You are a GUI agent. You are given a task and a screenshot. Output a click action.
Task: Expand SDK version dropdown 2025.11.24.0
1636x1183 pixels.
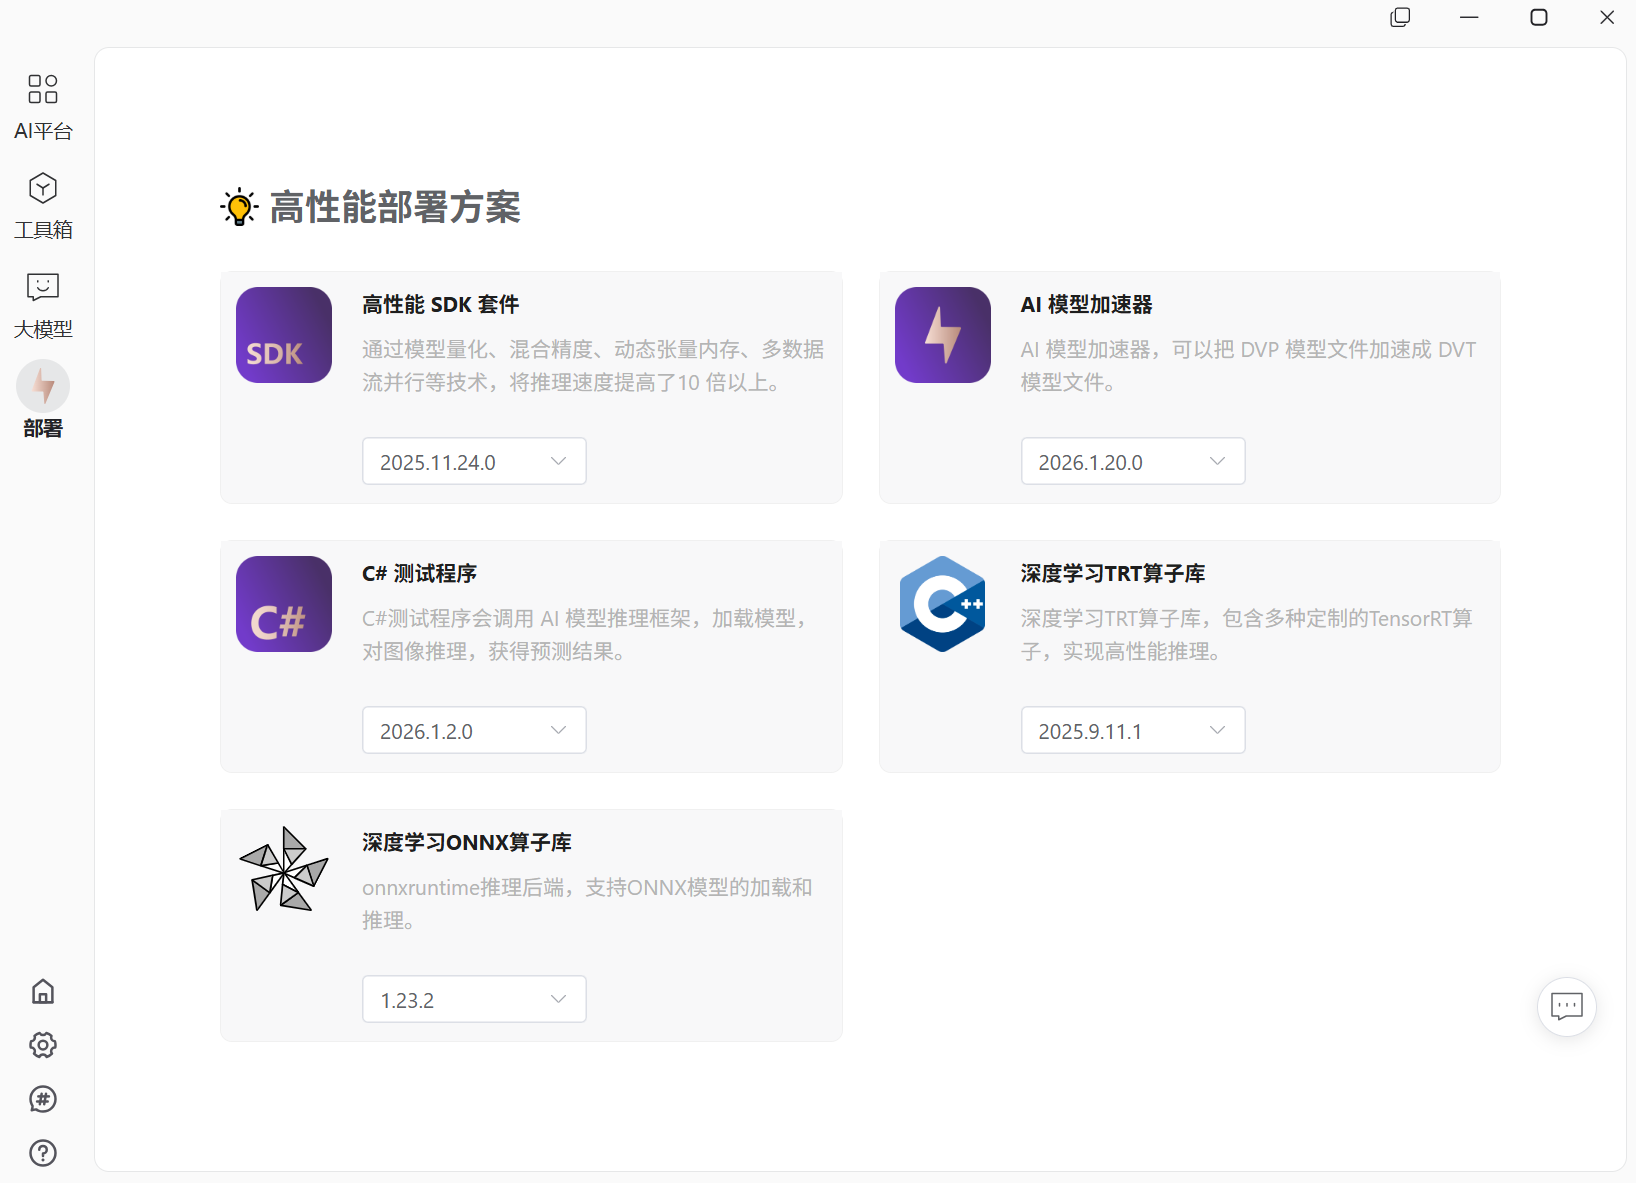474,461
